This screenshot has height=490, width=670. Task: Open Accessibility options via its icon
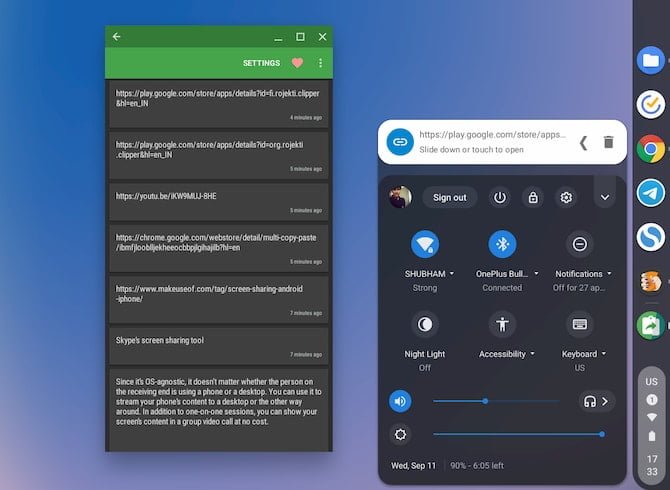pyautogui.click(x=502, y=324)
